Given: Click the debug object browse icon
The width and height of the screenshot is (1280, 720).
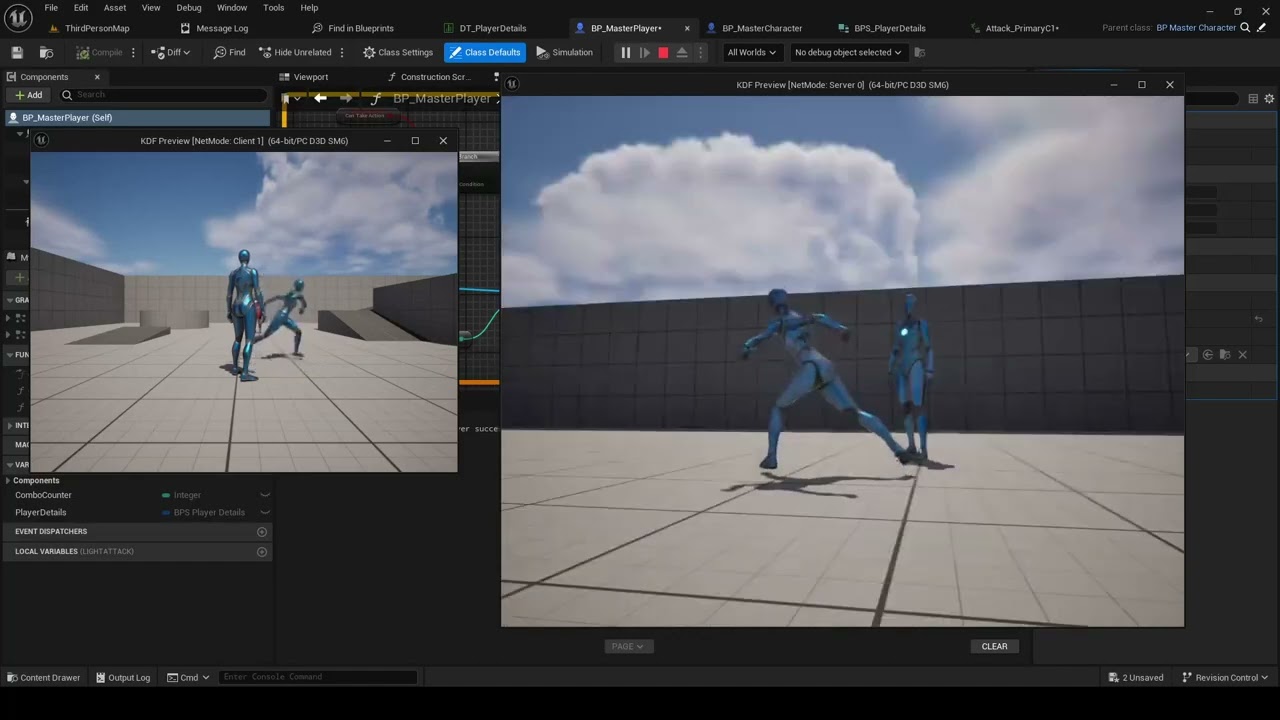Looking at the screenshot, I should [x=920, y=52].
